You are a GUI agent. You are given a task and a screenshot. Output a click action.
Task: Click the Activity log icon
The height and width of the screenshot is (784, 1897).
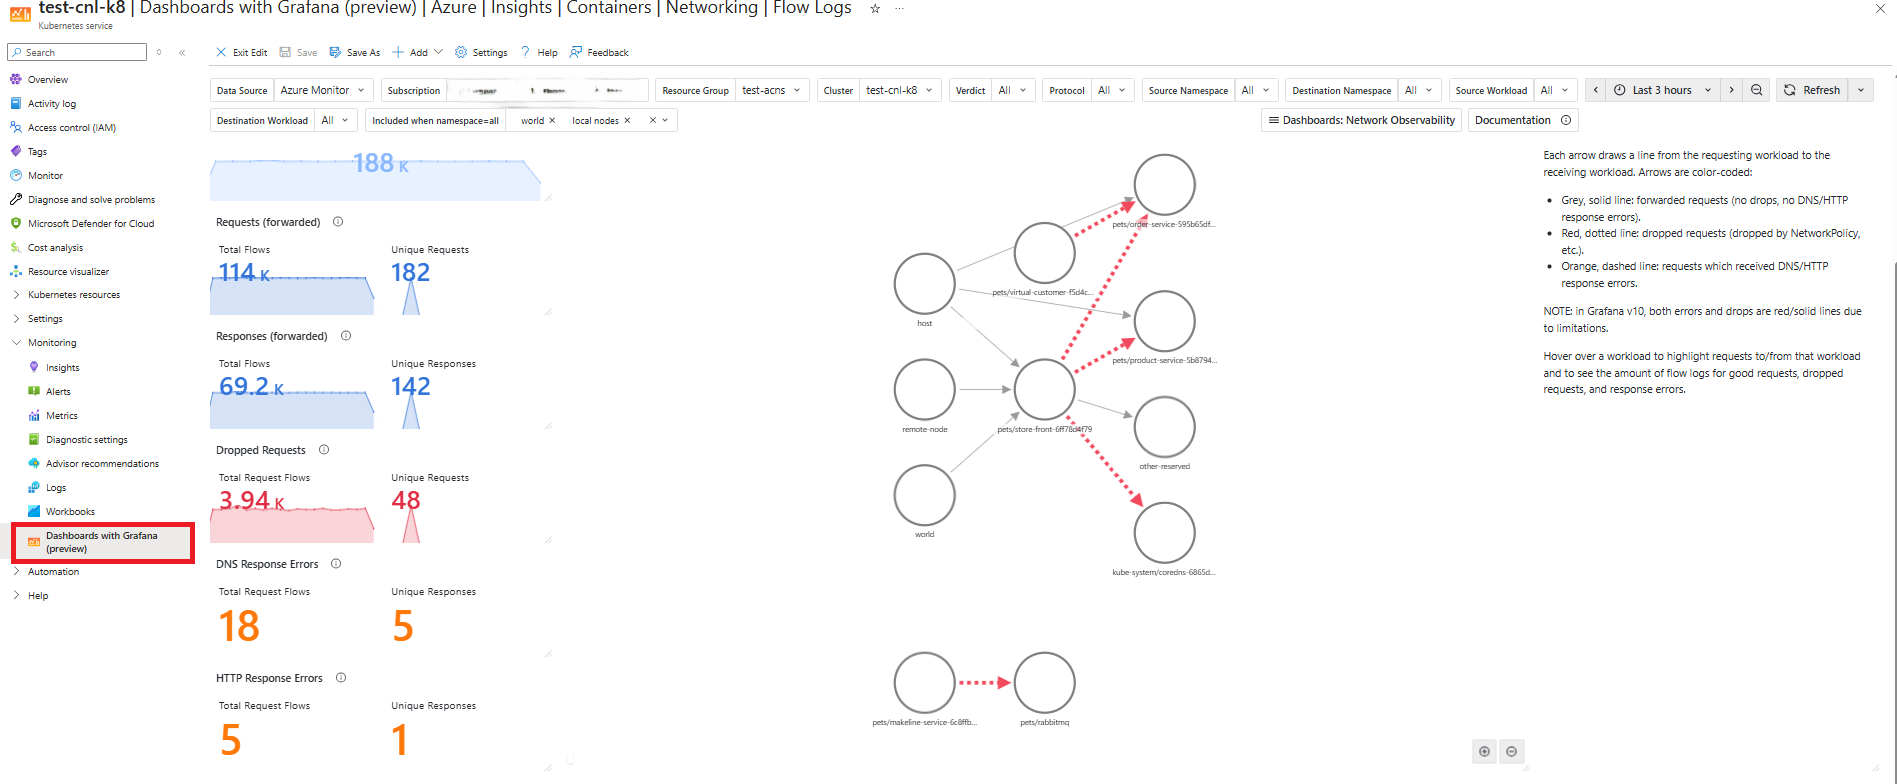click(x=15, y=103)
